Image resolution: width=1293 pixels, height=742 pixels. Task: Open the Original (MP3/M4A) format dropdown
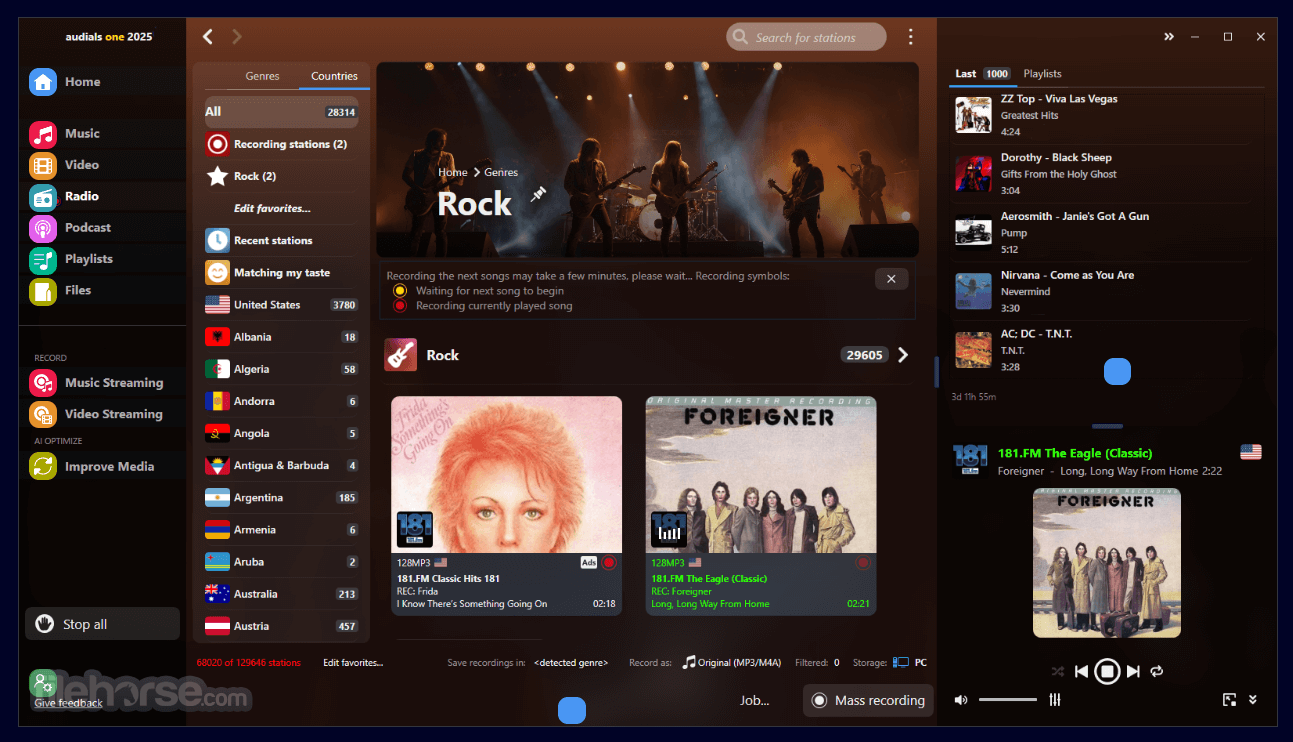pyautogui.click(x=731, y=662)
